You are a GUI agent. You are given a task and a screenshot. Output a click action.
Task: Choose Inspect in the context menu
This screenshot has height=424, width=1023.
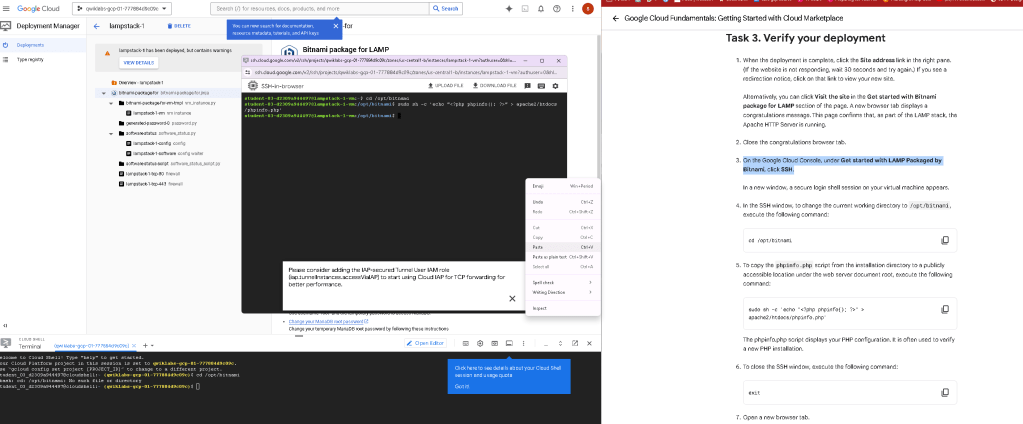point(562,308)
